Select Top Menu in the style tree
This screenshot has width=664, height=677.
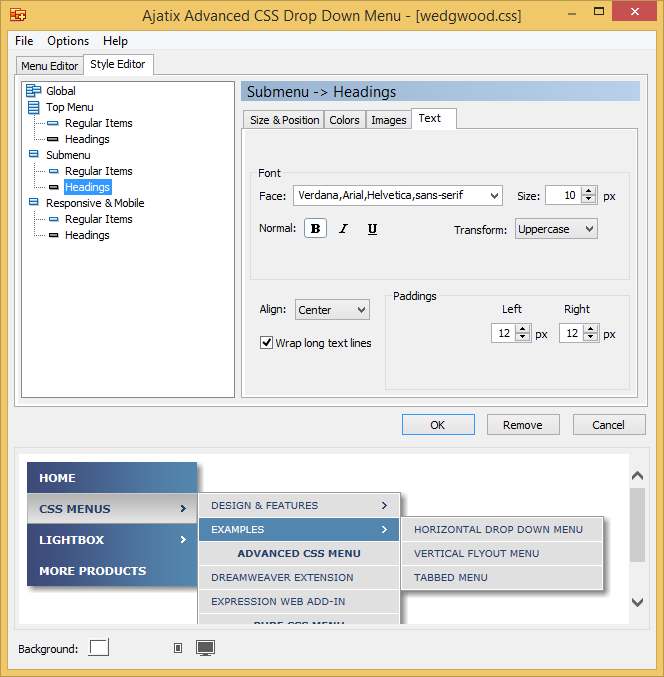click(70, 107)
